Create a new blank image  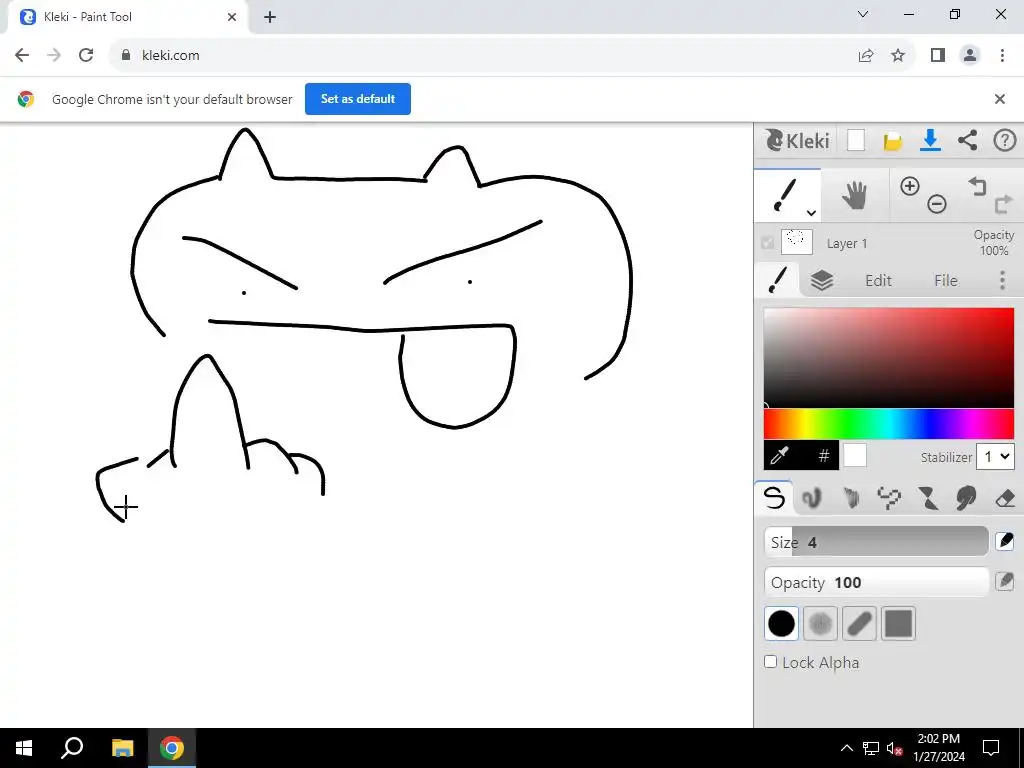856,140
